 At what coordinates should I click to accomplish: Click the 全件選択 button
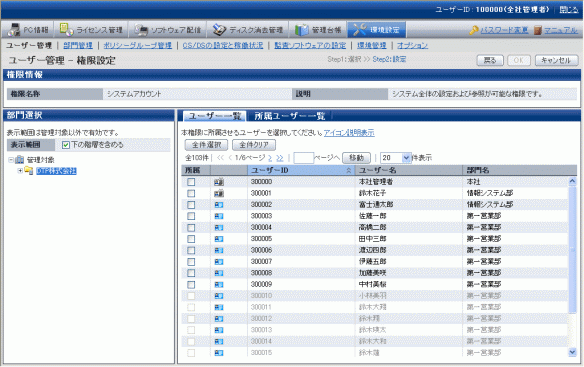[x=206, y=145]
